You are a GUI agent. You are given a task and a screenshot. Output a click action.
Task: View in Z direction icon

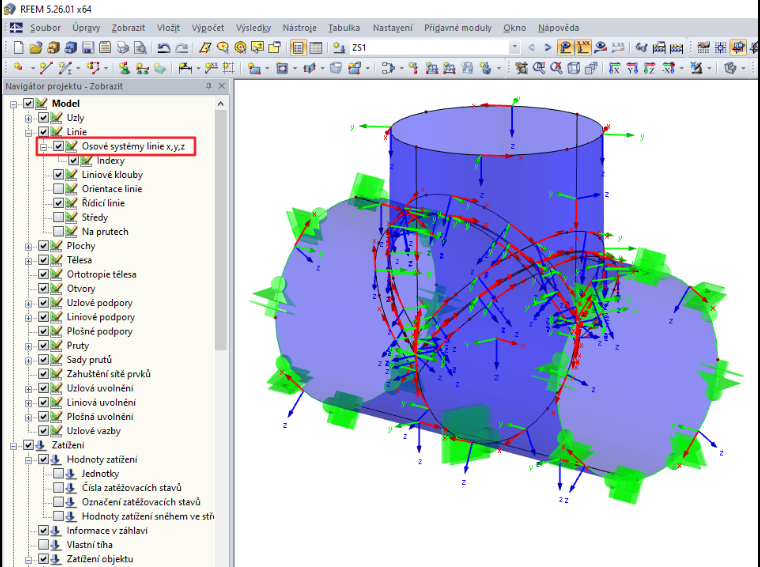(649, 68)
